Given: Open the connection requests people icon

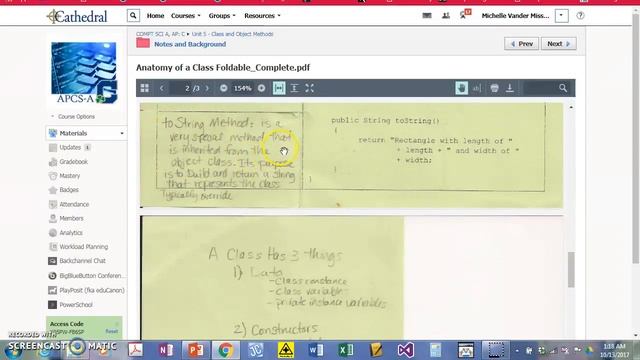Looking at the screenshot, I should [x=446, y=16].
